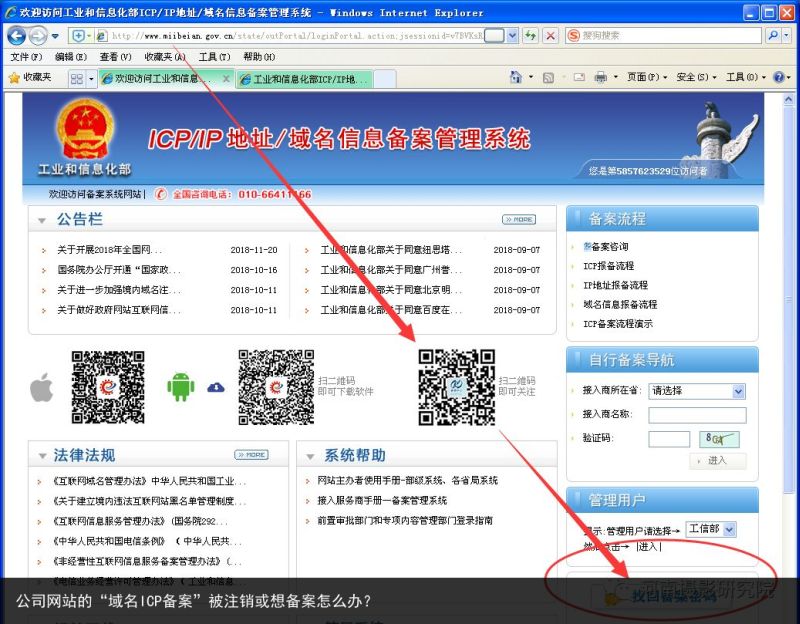Stop page loading with the red X icon

pyautogui.click(x=550, y=35)
